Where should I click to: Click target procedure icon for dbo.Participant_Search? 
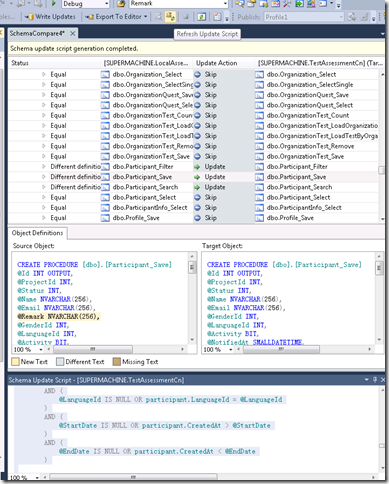pos(259,187)
